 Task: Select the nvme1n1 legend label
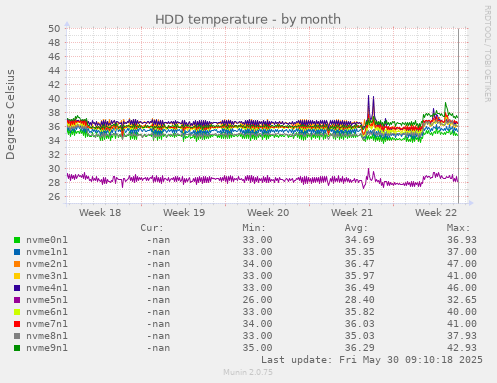pyautogui.click(x=47, y=252)
